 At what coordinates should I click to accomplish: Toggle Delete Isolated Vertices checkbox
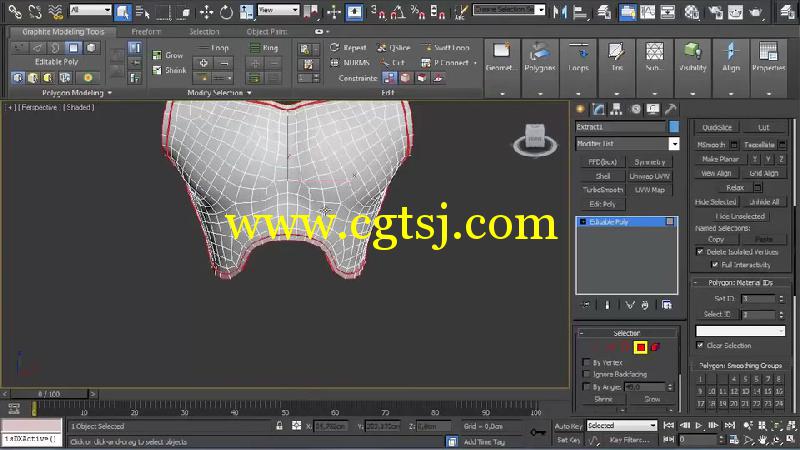click(700, 252)
